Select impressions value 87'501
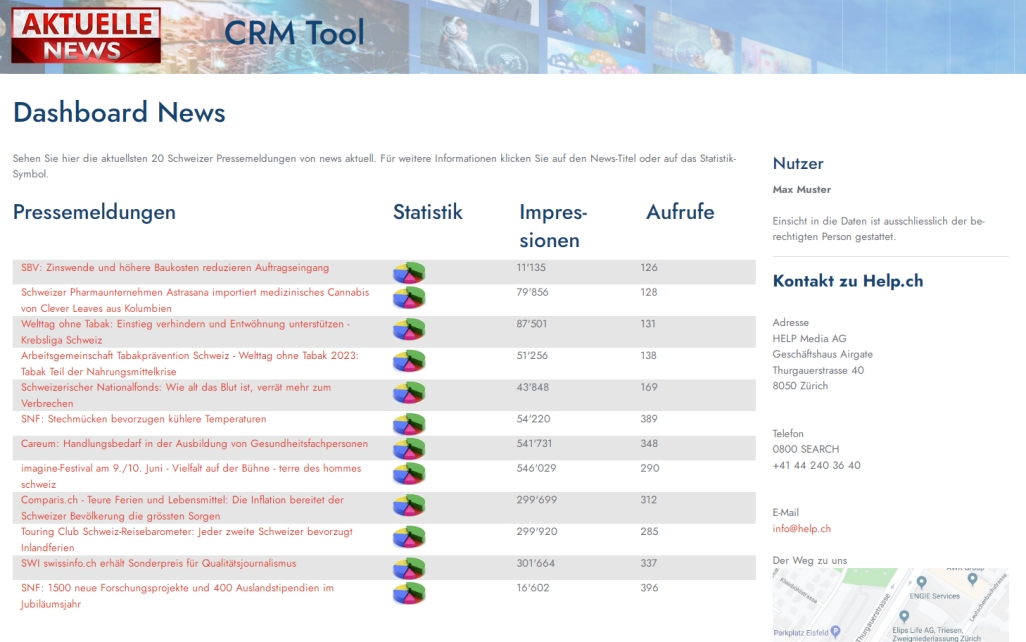This screenshot has width=1026, height=642. [531, 324]
